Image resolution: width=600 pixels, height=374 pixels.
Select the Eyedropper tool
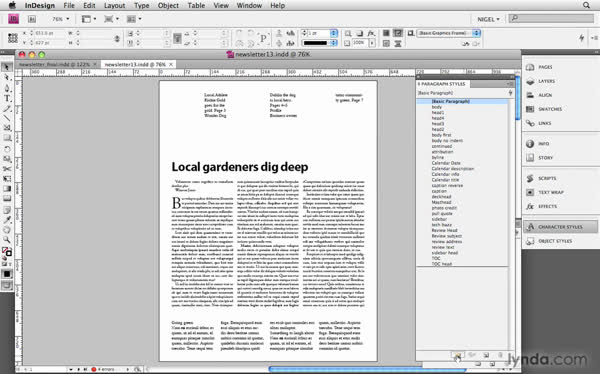(7, 219)
